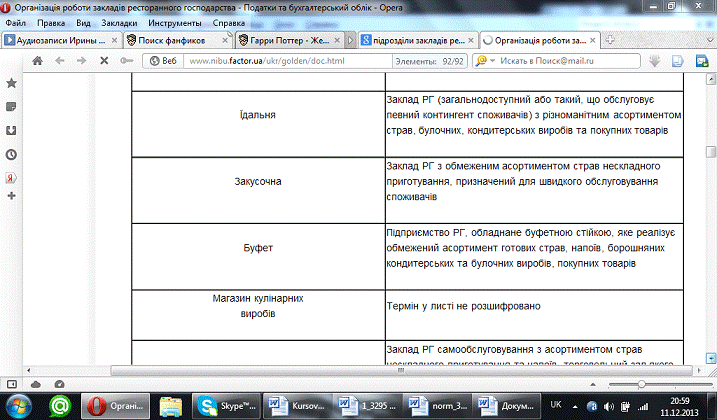The width and height of the screenshot is (717, 420).
Task: Open the history clock panel
Action: point(11,155)
